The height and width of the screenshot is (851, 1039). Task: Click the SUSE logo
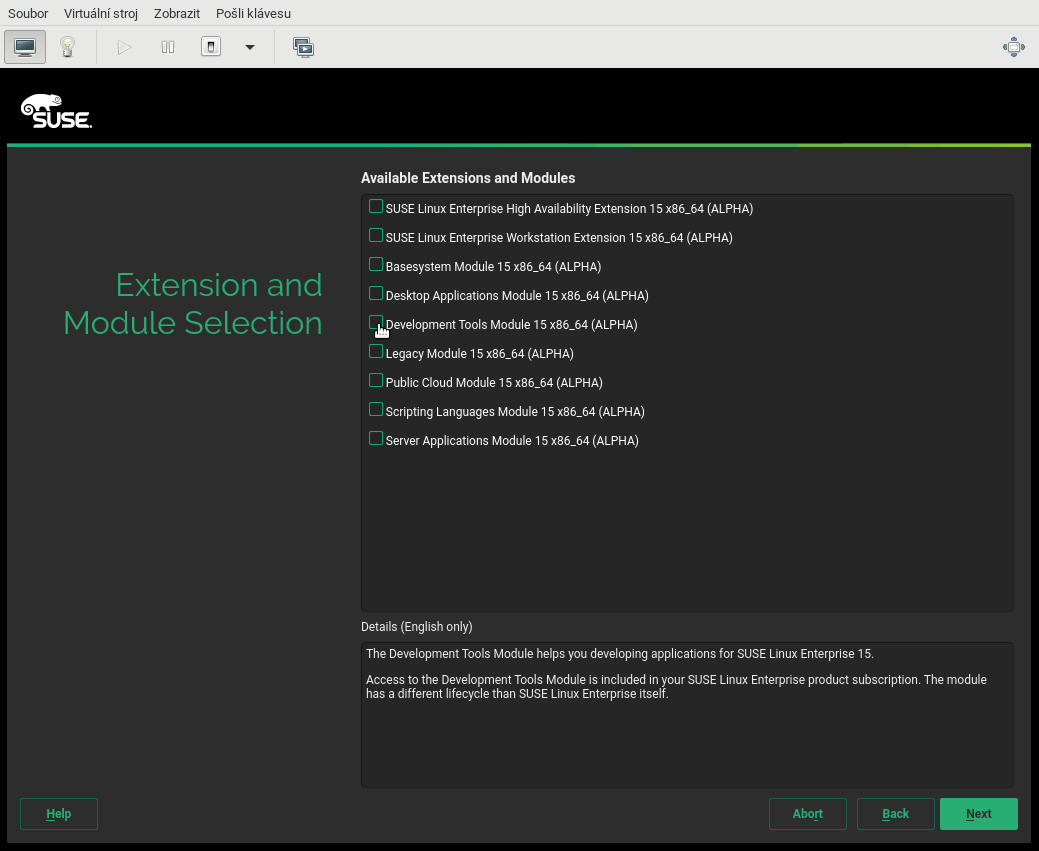point(56,111)
